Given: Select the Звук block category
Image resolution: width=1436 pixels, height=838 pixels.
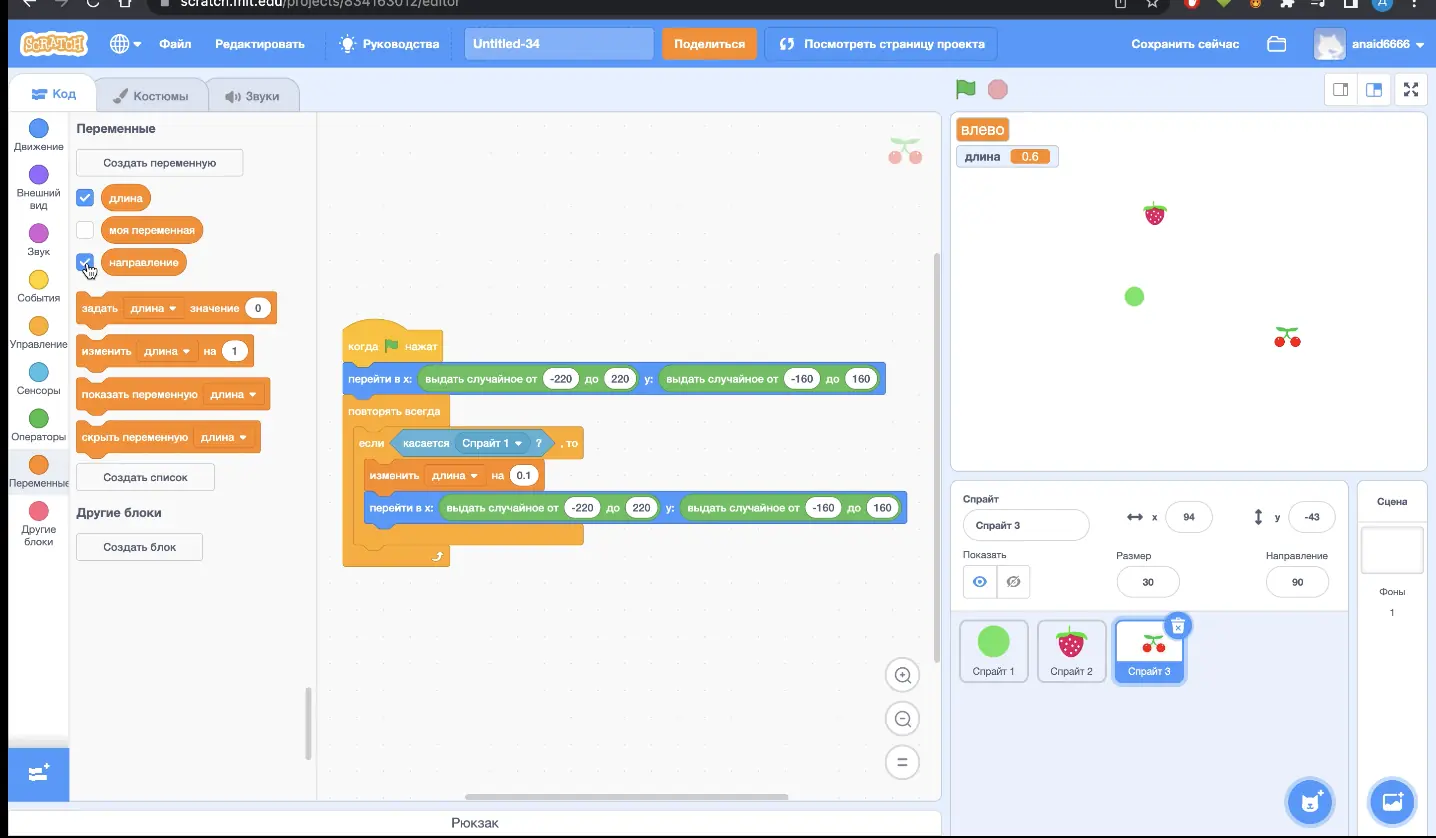Looking at the screenshot, I should [39, 240].
